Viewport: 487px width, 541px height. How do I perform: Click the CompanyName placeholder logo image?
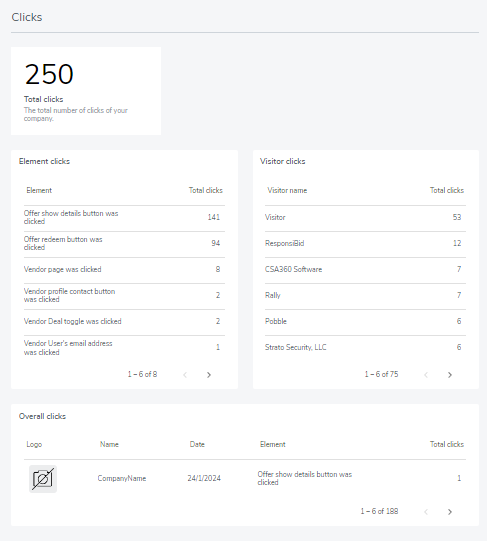pos(43,479)
